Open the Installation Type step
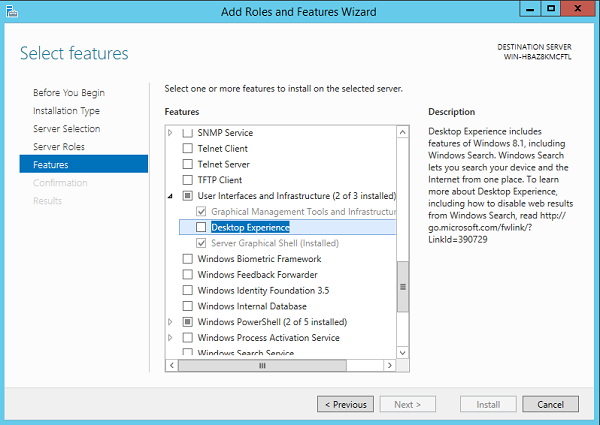 coord(66,111)
